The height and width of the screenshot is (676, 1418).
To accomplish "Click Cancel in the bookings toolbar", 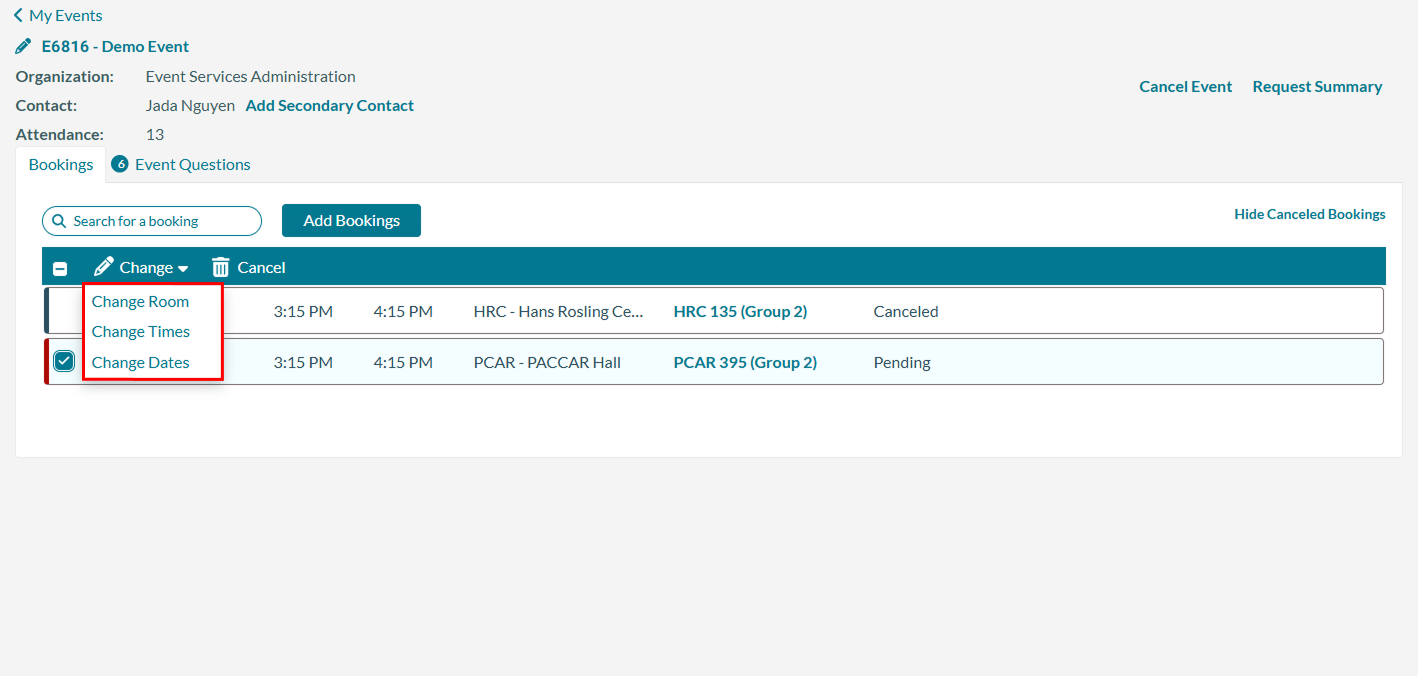I will tap(261, 268).
